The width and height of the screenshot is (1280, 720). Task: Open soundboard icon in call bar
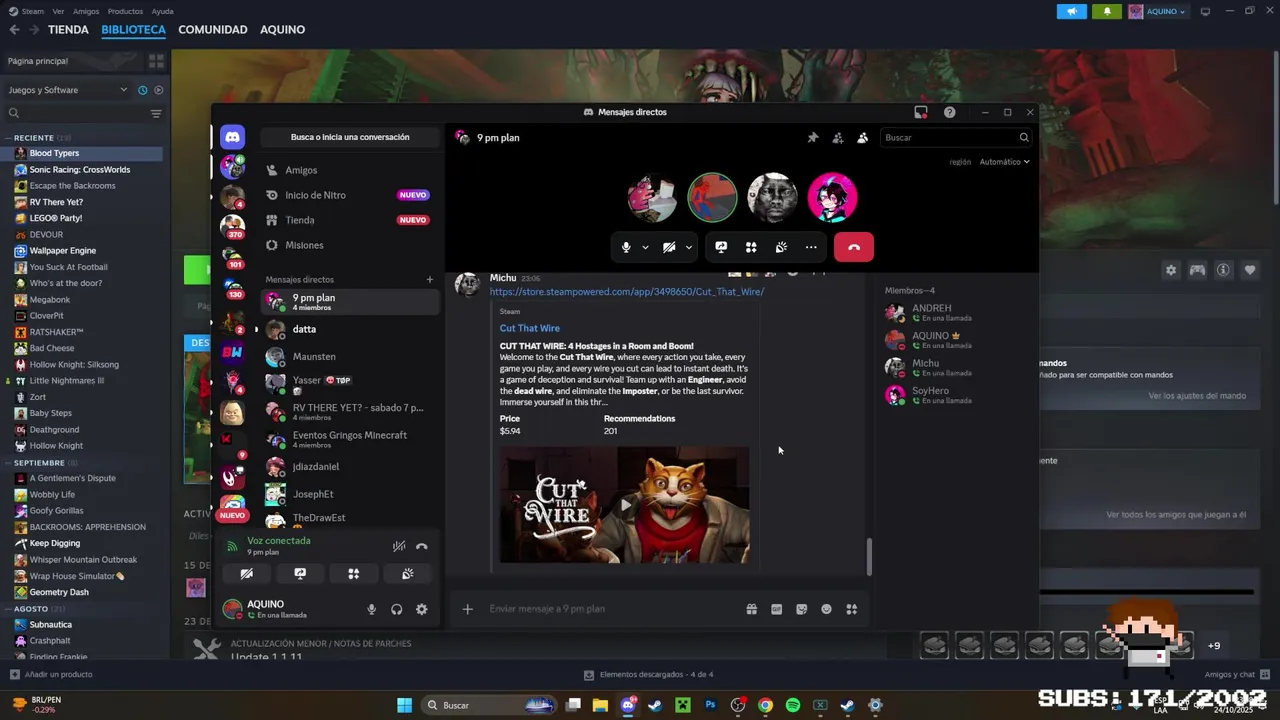(x=781, y=247)
